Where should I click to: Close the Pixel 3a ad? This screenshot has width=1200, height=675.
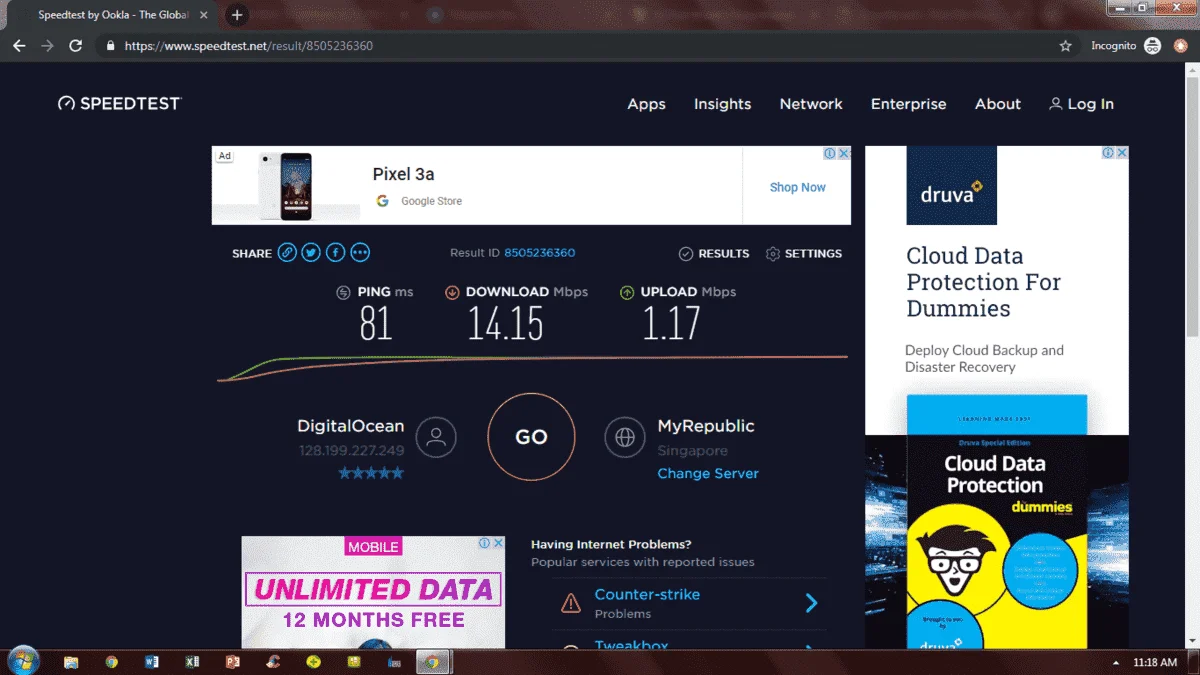pos(843,153)
